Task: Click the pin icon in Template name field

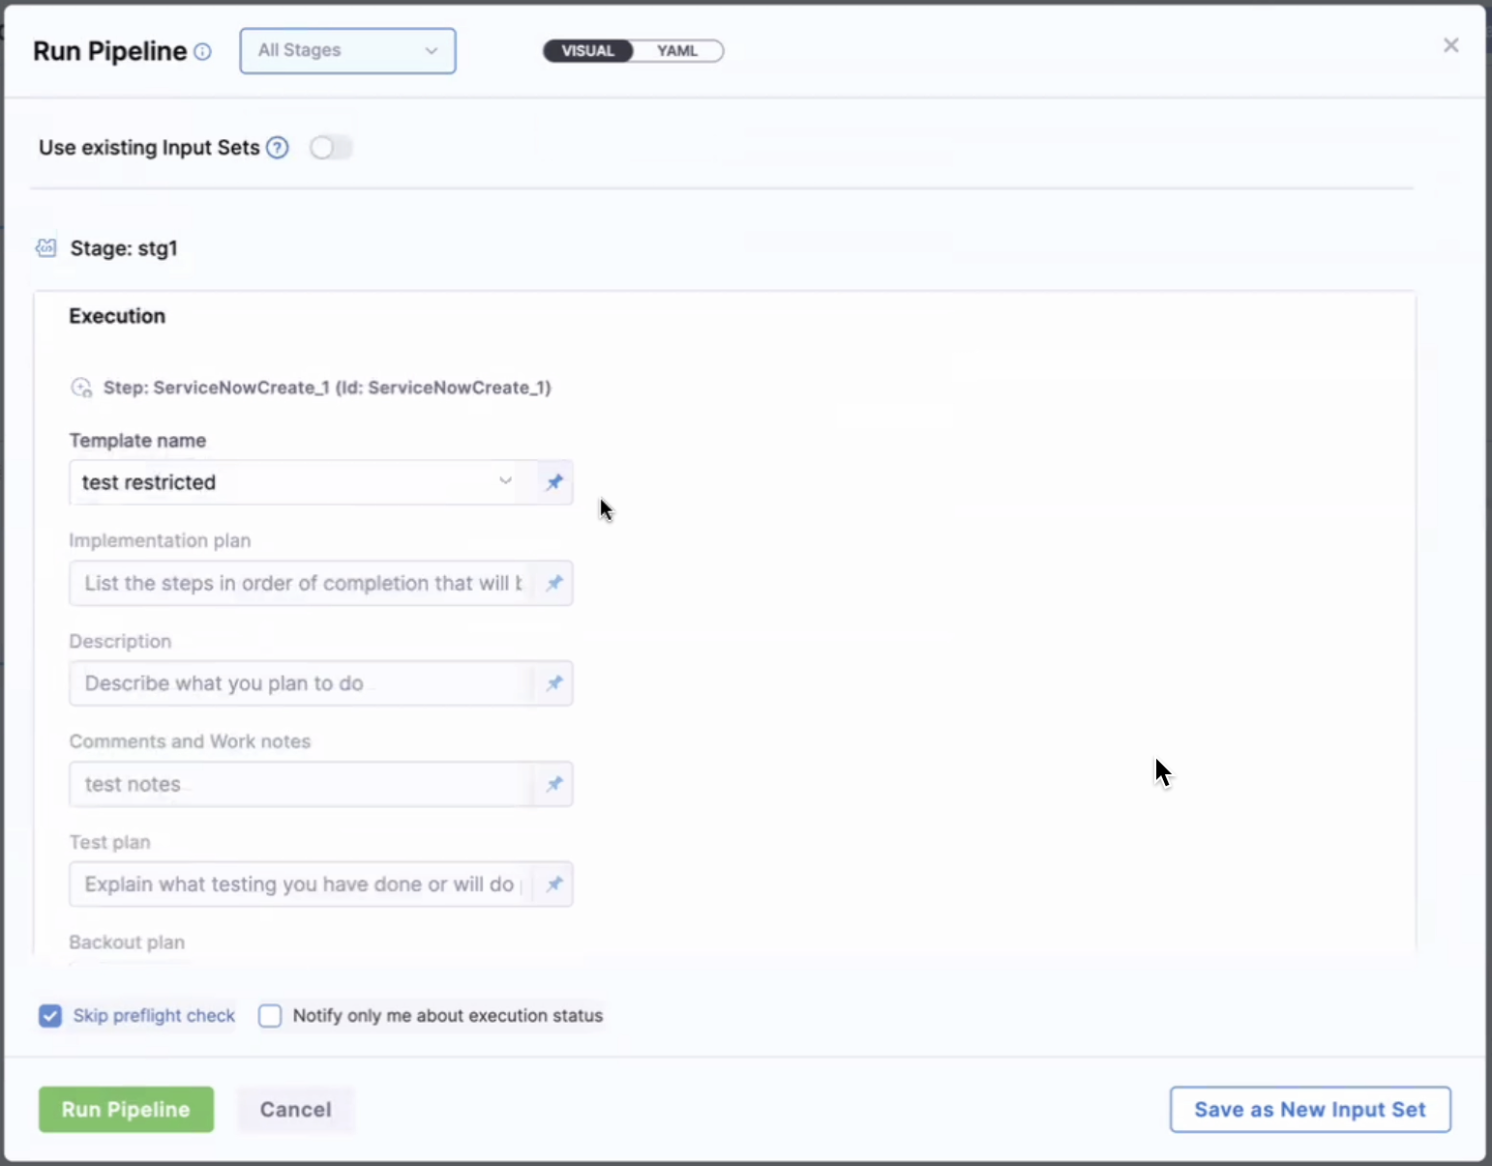Action: 554,482
